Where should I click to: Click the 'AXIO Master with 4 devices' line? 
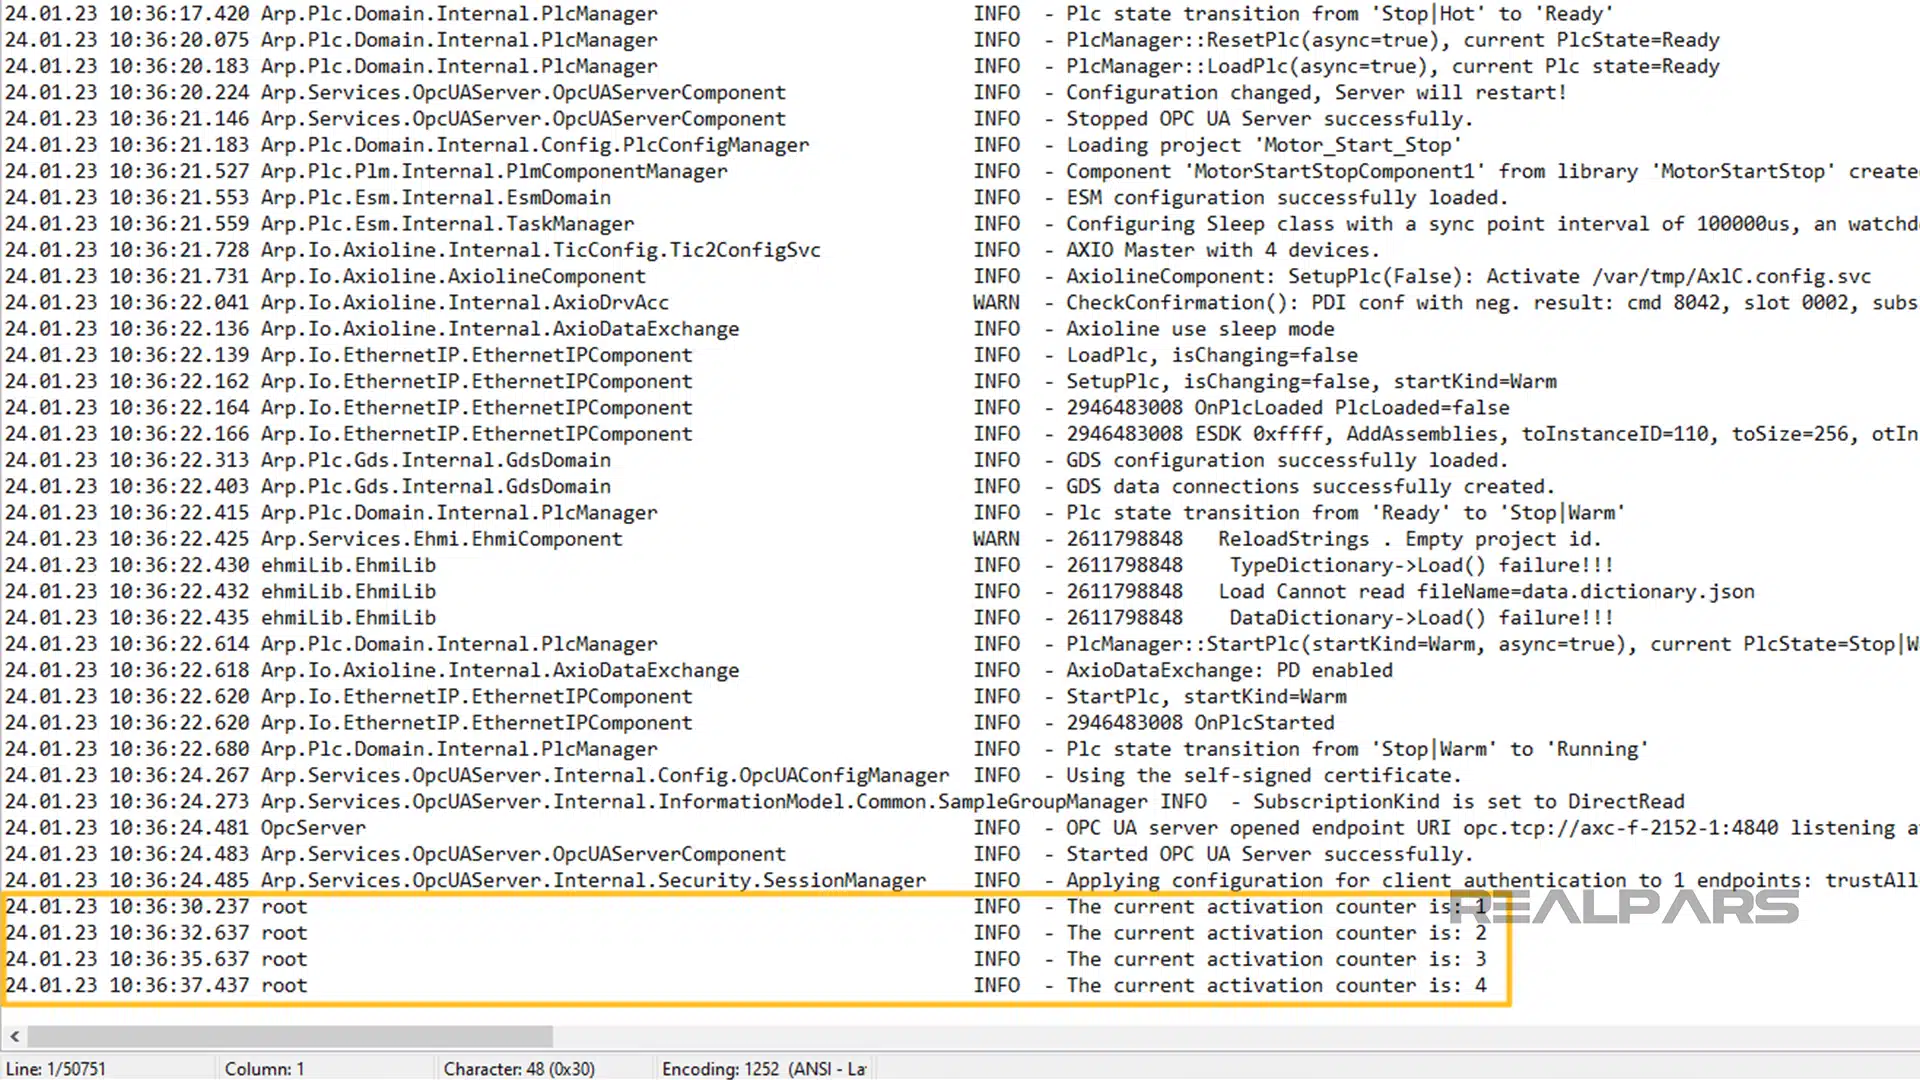(1222, 250)
